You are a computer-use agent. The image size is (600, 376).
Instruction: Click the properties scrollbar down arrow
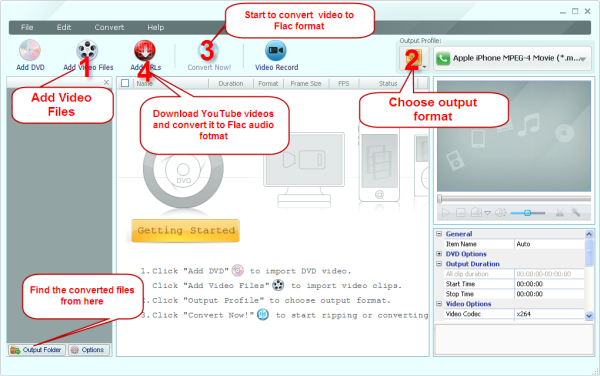(589, 316)
